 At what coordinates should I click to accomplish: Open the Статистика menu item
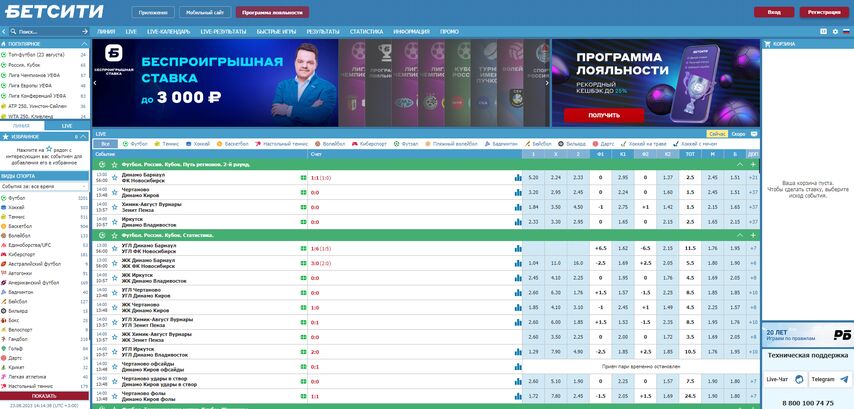click(366, 32)
